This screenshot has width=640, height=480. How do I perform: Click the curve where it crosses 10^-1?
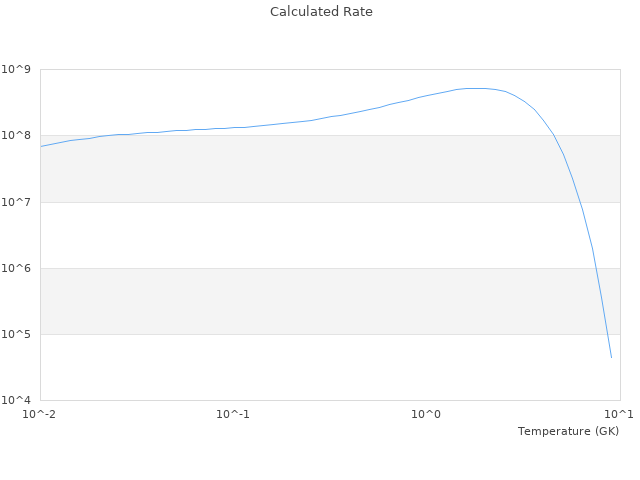click(x=233, y=128)
